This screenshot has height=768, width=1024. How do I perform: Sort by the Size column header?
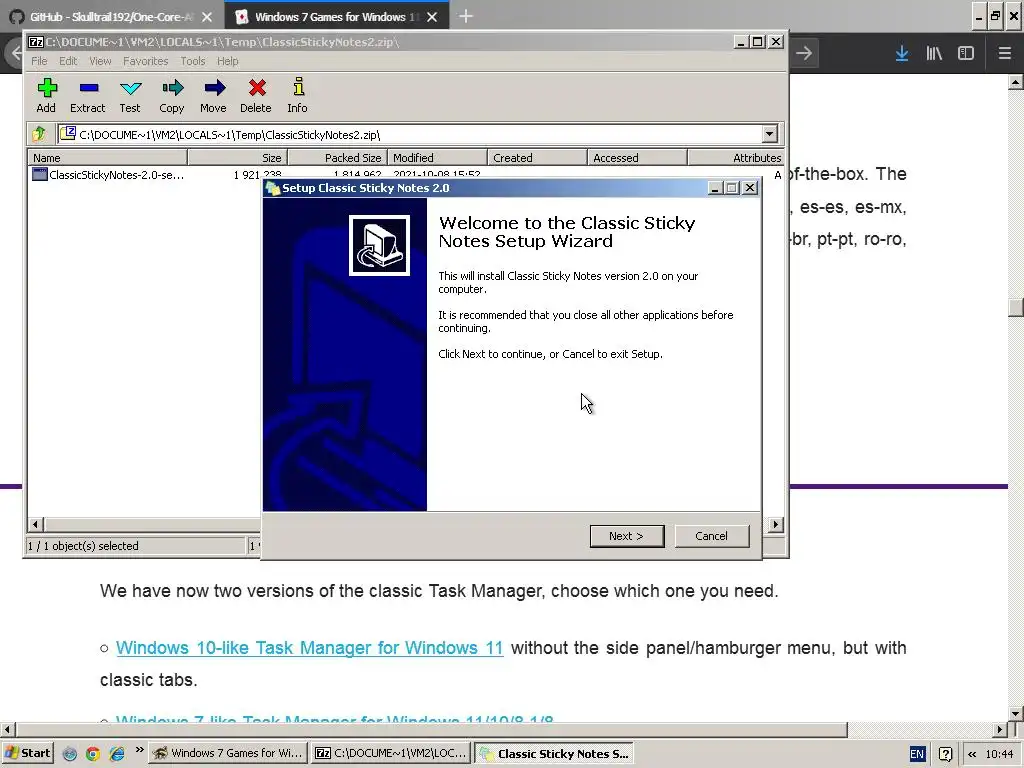click(x=238, y=157)
